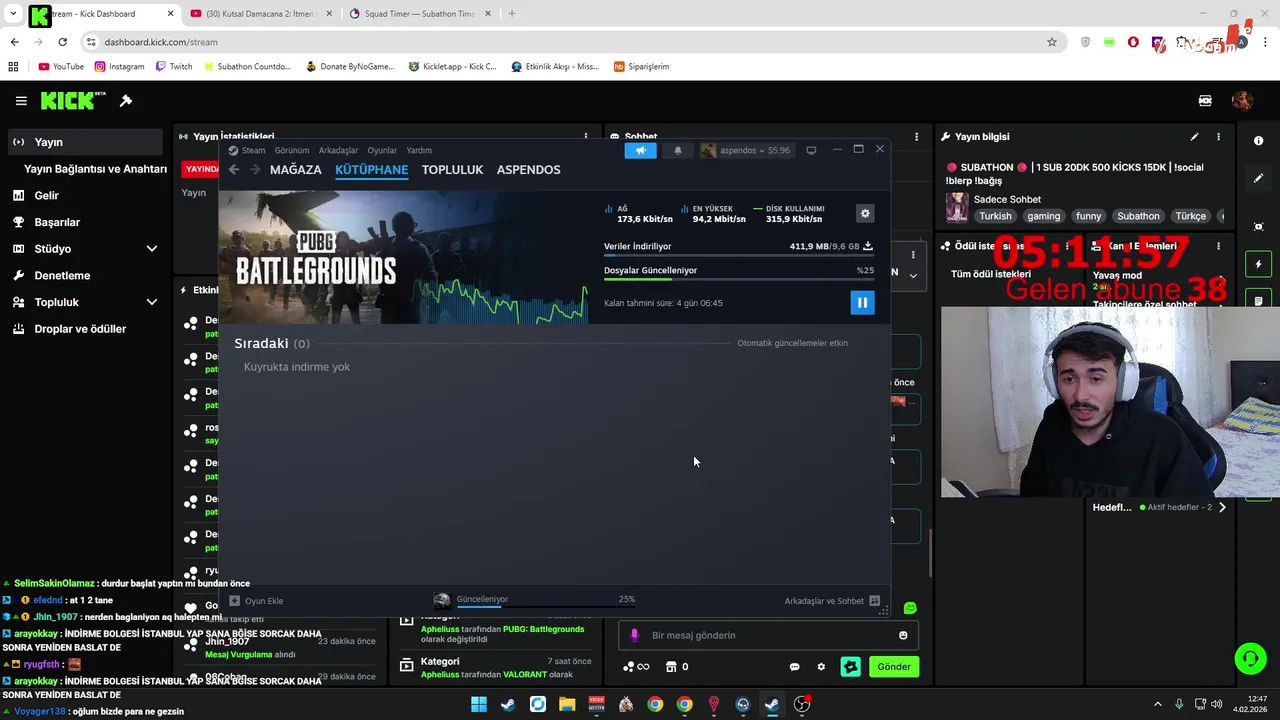Open Steam notifications bell
The height and width of the screenshot is (720, 1280).
[677, 150]
